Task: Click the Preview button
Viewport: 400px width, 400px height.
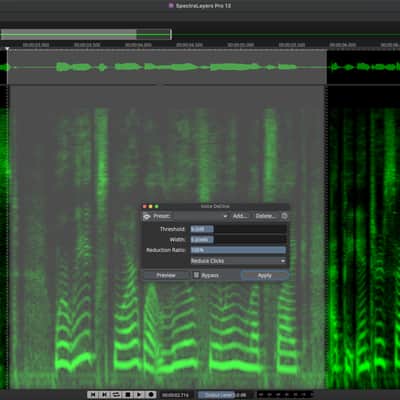Action: click(x=166, y=275)
